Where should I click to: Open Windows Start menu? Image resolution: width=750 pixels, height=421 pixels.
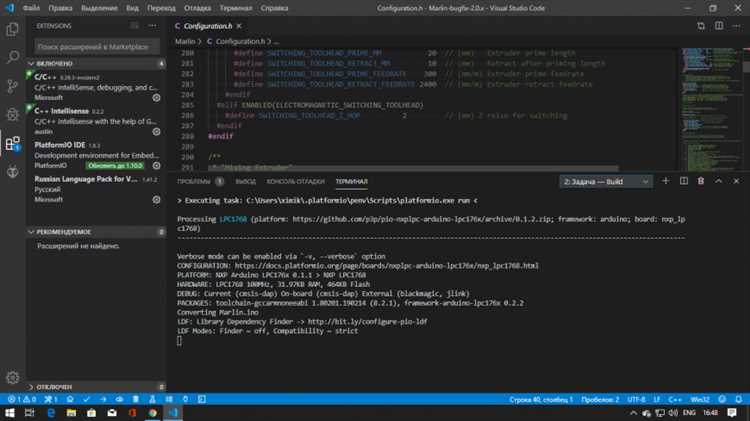tap(10, 413)
